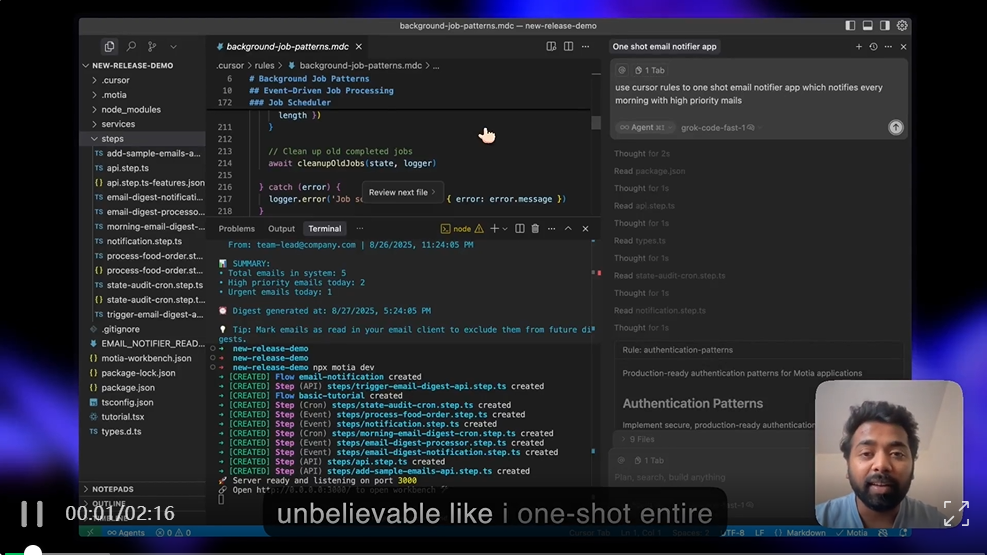Image resolution: width=987 pixels, height=555 pixels.
Task: Collapse the steps folder
Action: (x=112, y=138)
